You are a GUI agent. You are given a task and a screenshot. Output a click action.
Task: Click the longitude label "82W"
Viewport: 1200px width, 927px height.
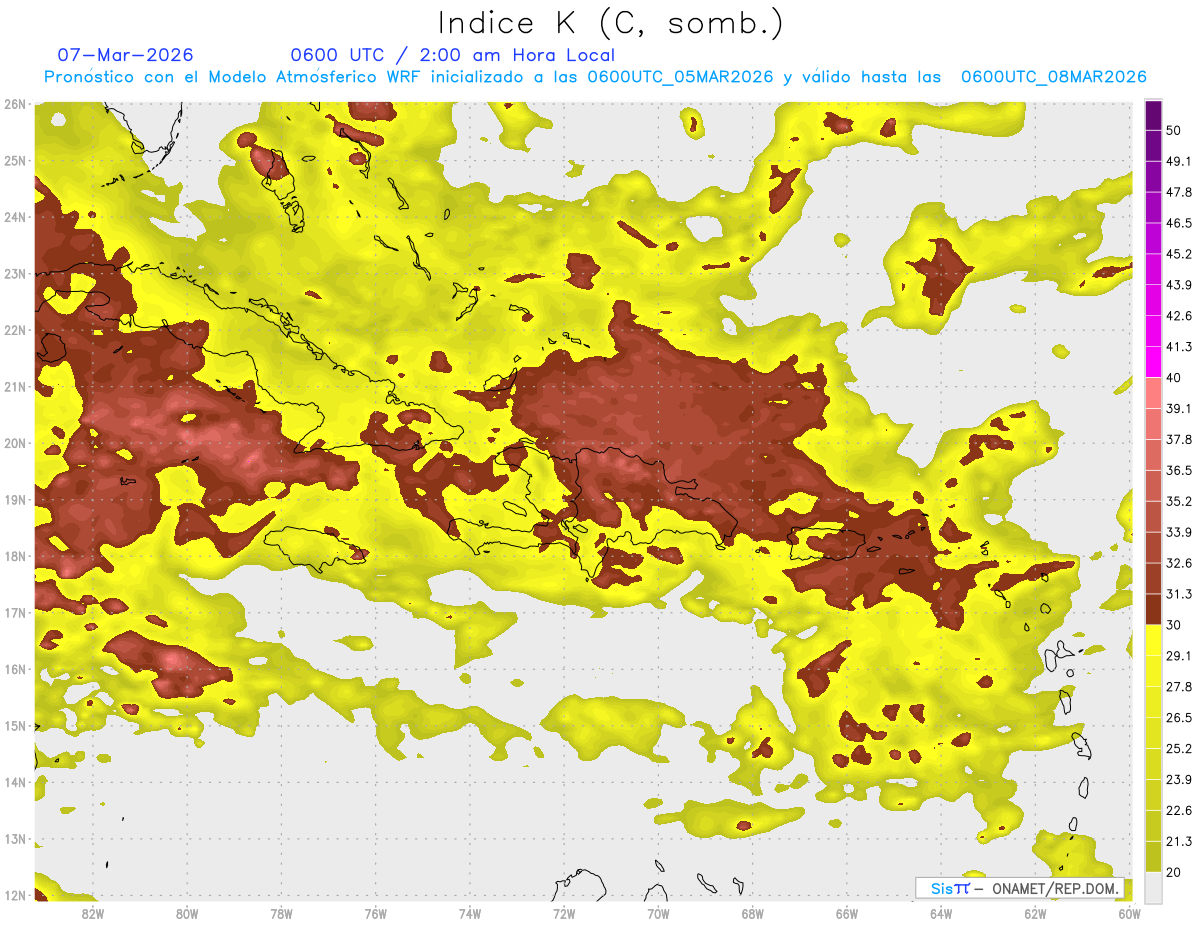coord(92,913)
